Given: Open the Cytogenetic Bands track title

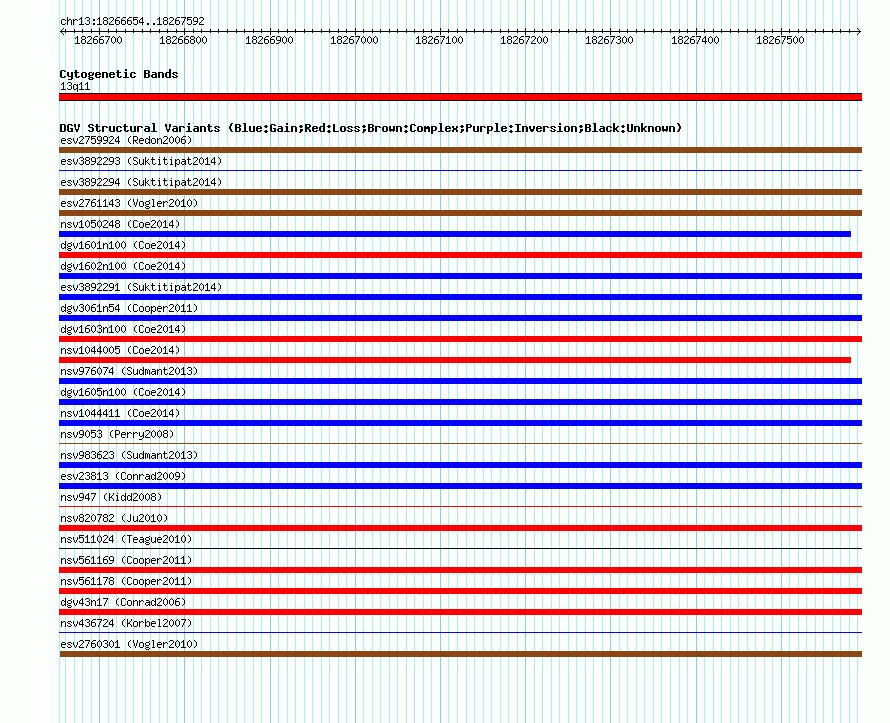Looking at the screenshot, I should [x=119, y=74].
